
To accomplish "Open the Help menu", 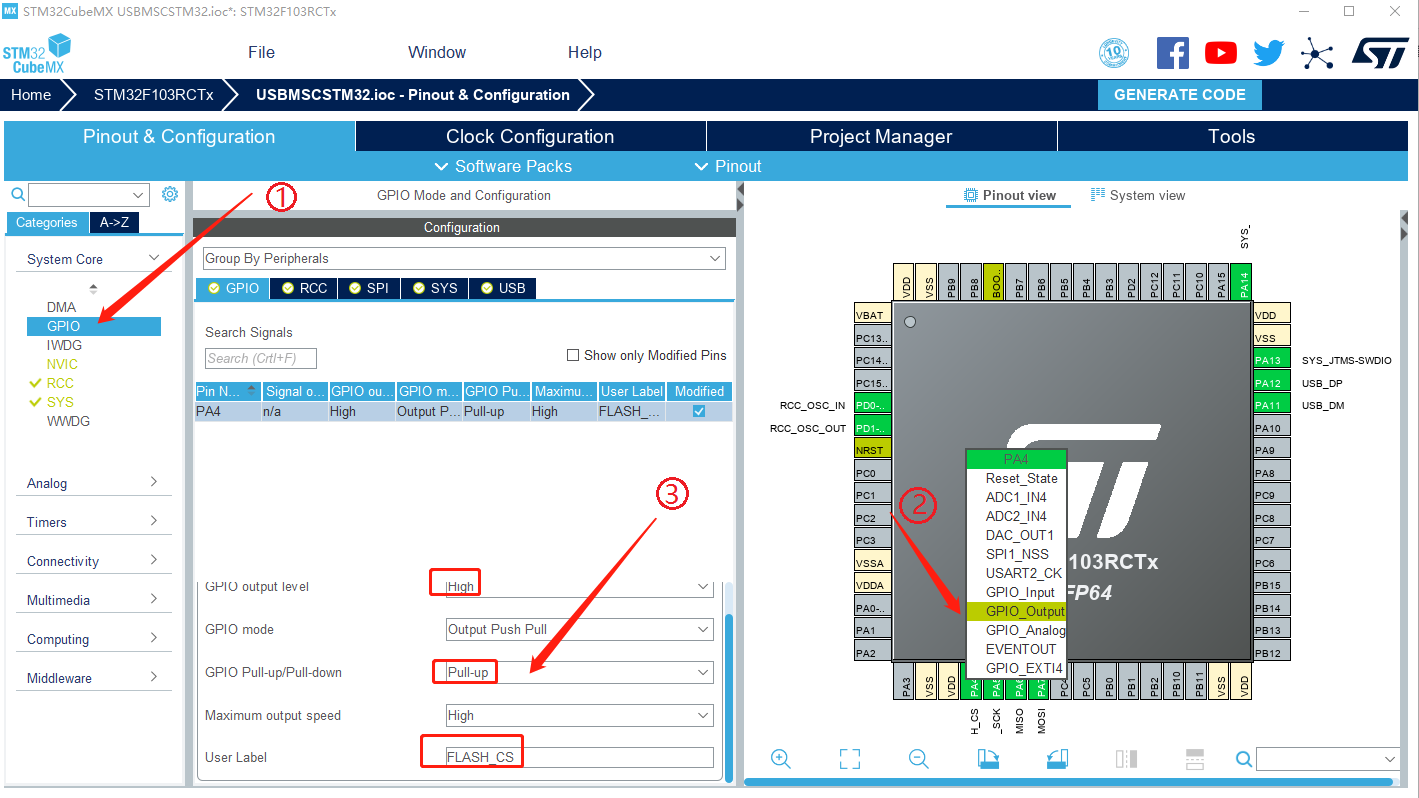I will click(x=584, y=52).
